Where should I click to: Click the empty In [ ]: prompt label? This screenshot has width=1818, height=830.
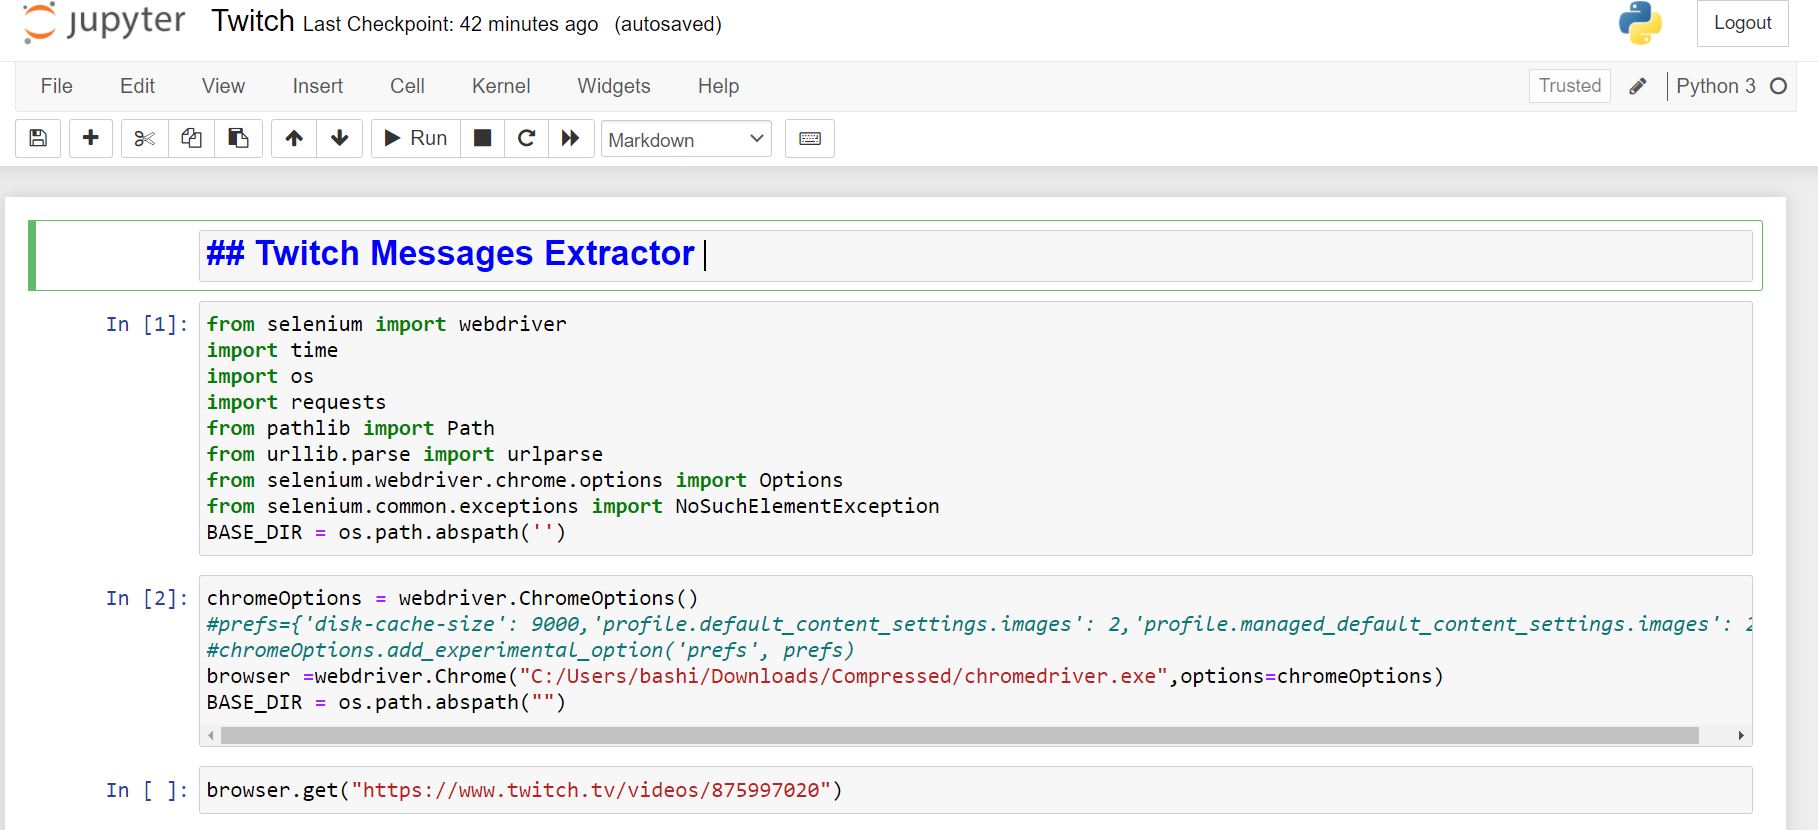pyautogui.click(x=147, y=790)
